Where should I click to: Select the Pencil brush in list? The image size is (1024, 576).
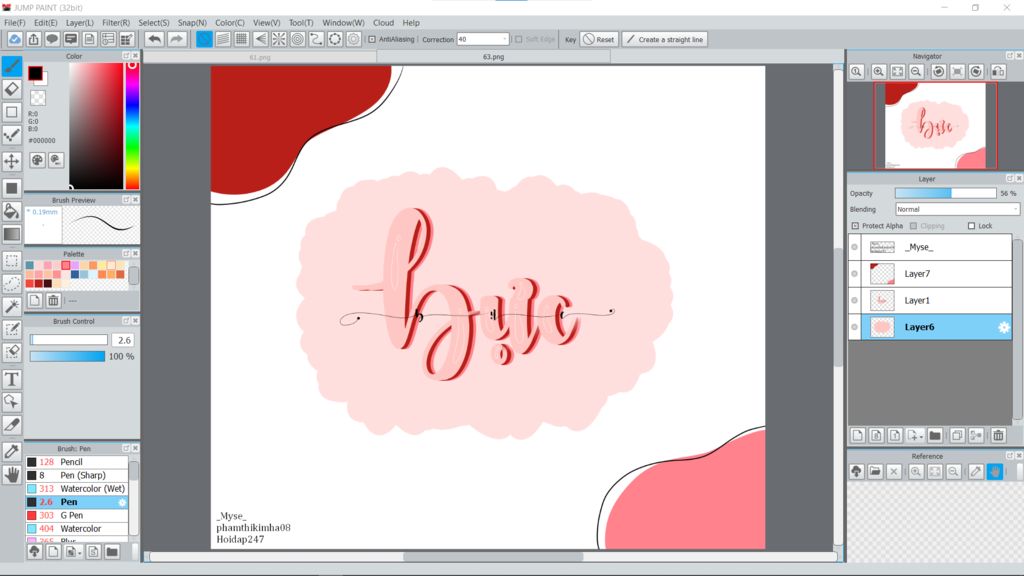(x=77, y=462)
